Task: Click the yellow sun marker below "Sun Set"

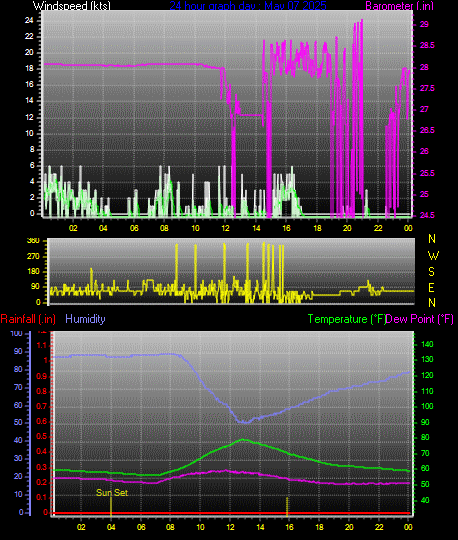Action: 111,507
